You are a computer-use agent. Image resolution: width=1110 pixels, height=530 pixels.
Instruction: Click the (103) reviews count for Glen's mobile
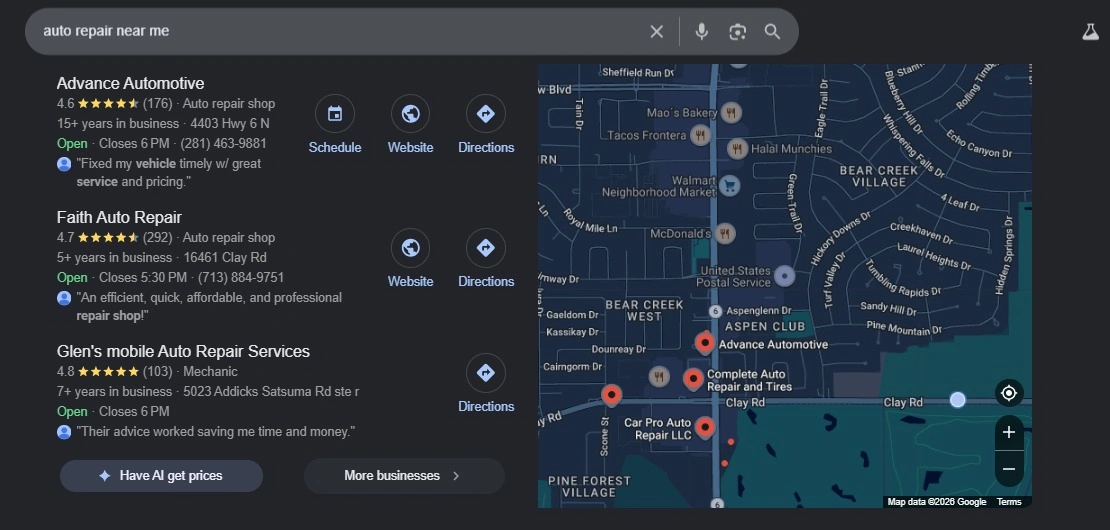coord(158,371)
